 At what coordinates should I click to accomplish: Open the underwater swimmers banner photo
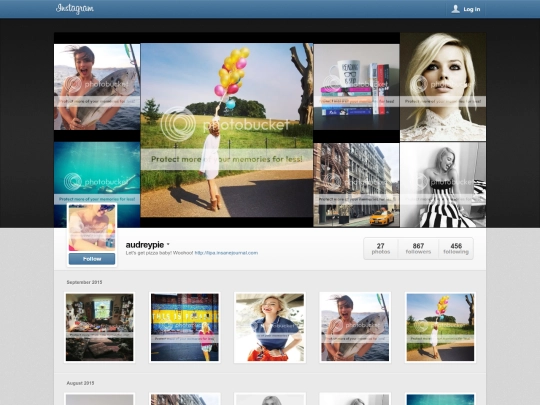click(97, 172)
